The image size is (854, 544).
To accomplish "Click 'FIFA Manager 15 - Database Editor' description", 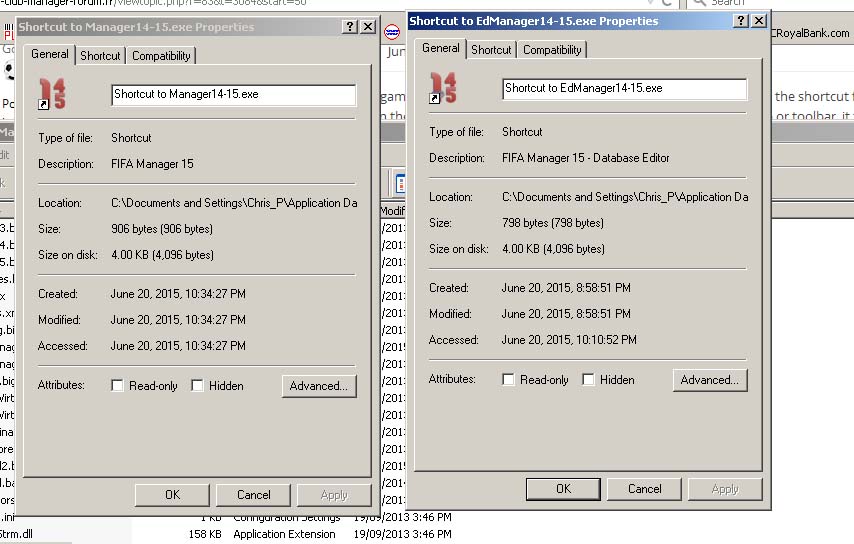I will [x=585, y=158].
